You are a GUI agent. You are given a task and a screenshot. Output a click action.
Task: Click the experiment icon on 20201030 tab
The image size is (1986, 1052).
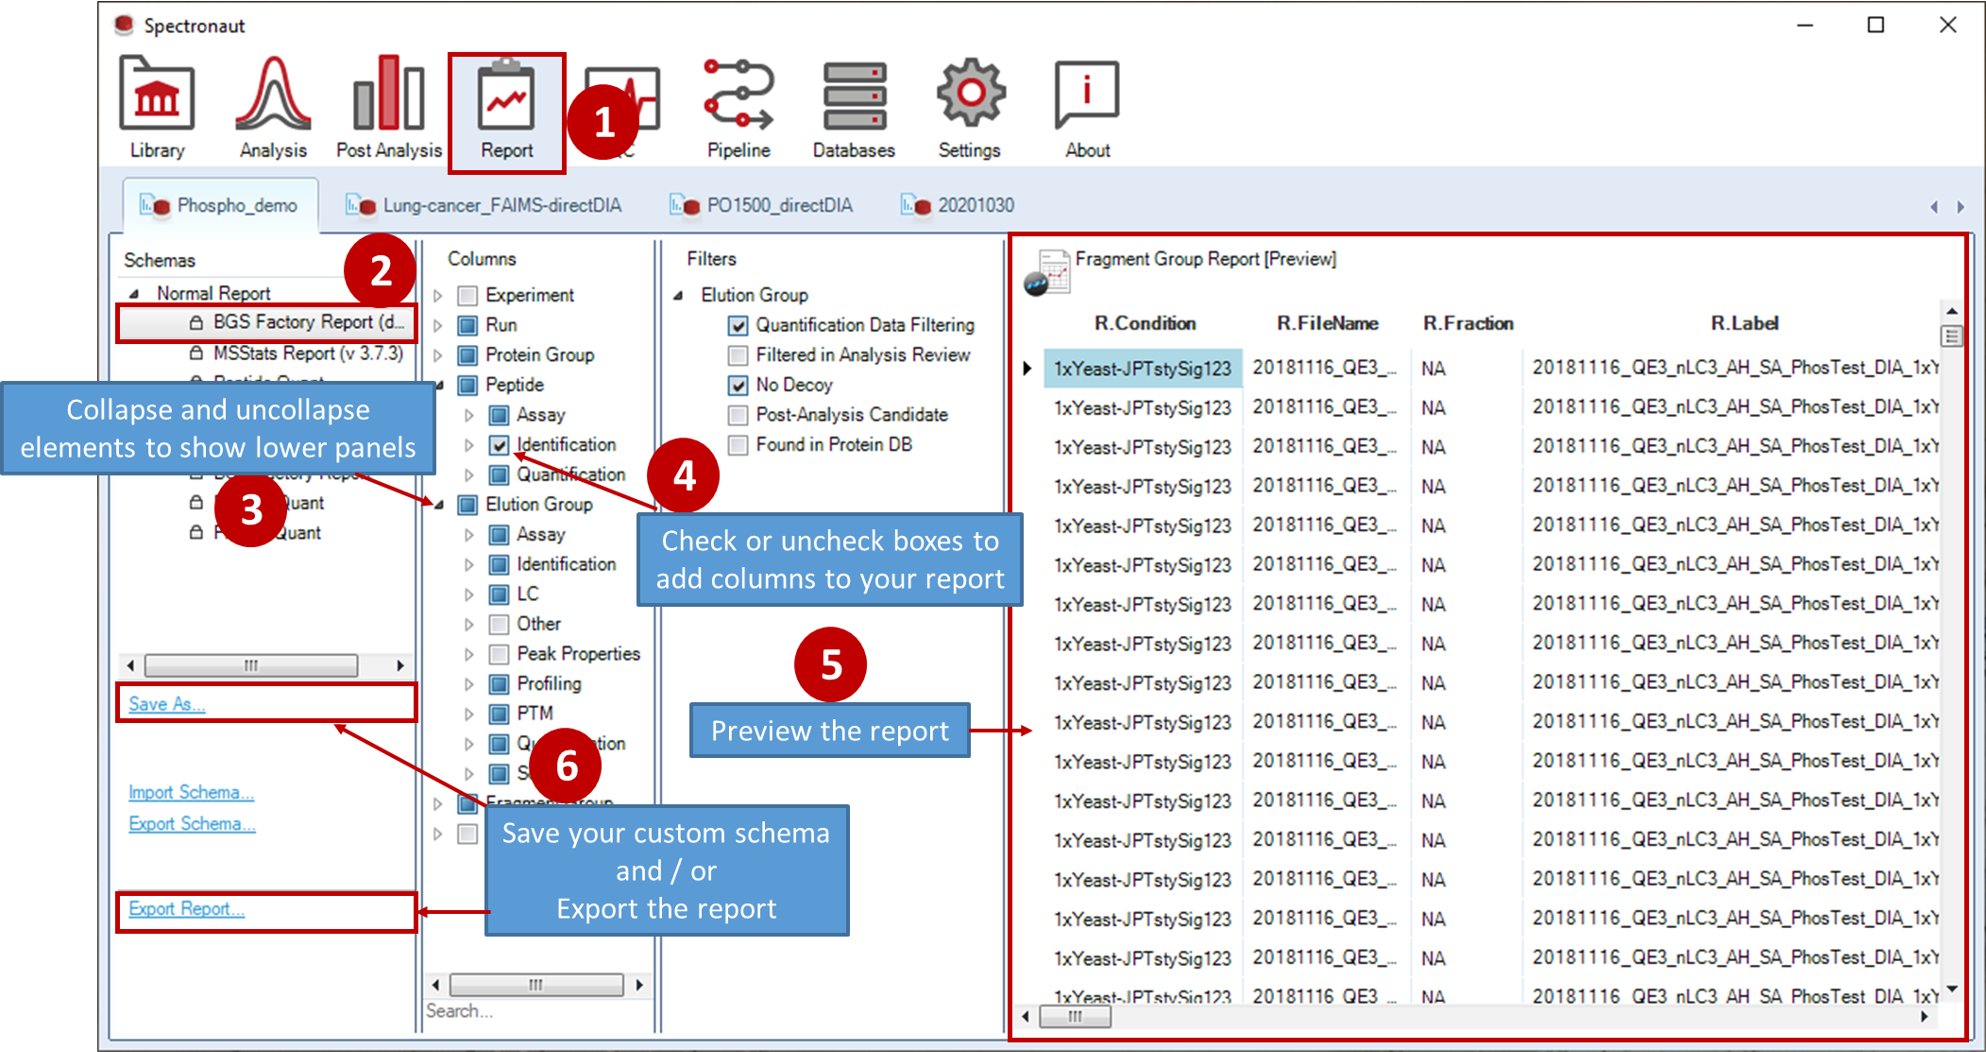coord(916,206)
